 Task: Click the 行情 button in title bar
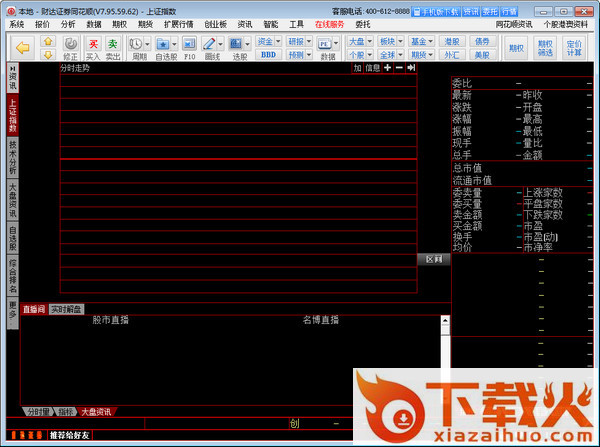509,12
